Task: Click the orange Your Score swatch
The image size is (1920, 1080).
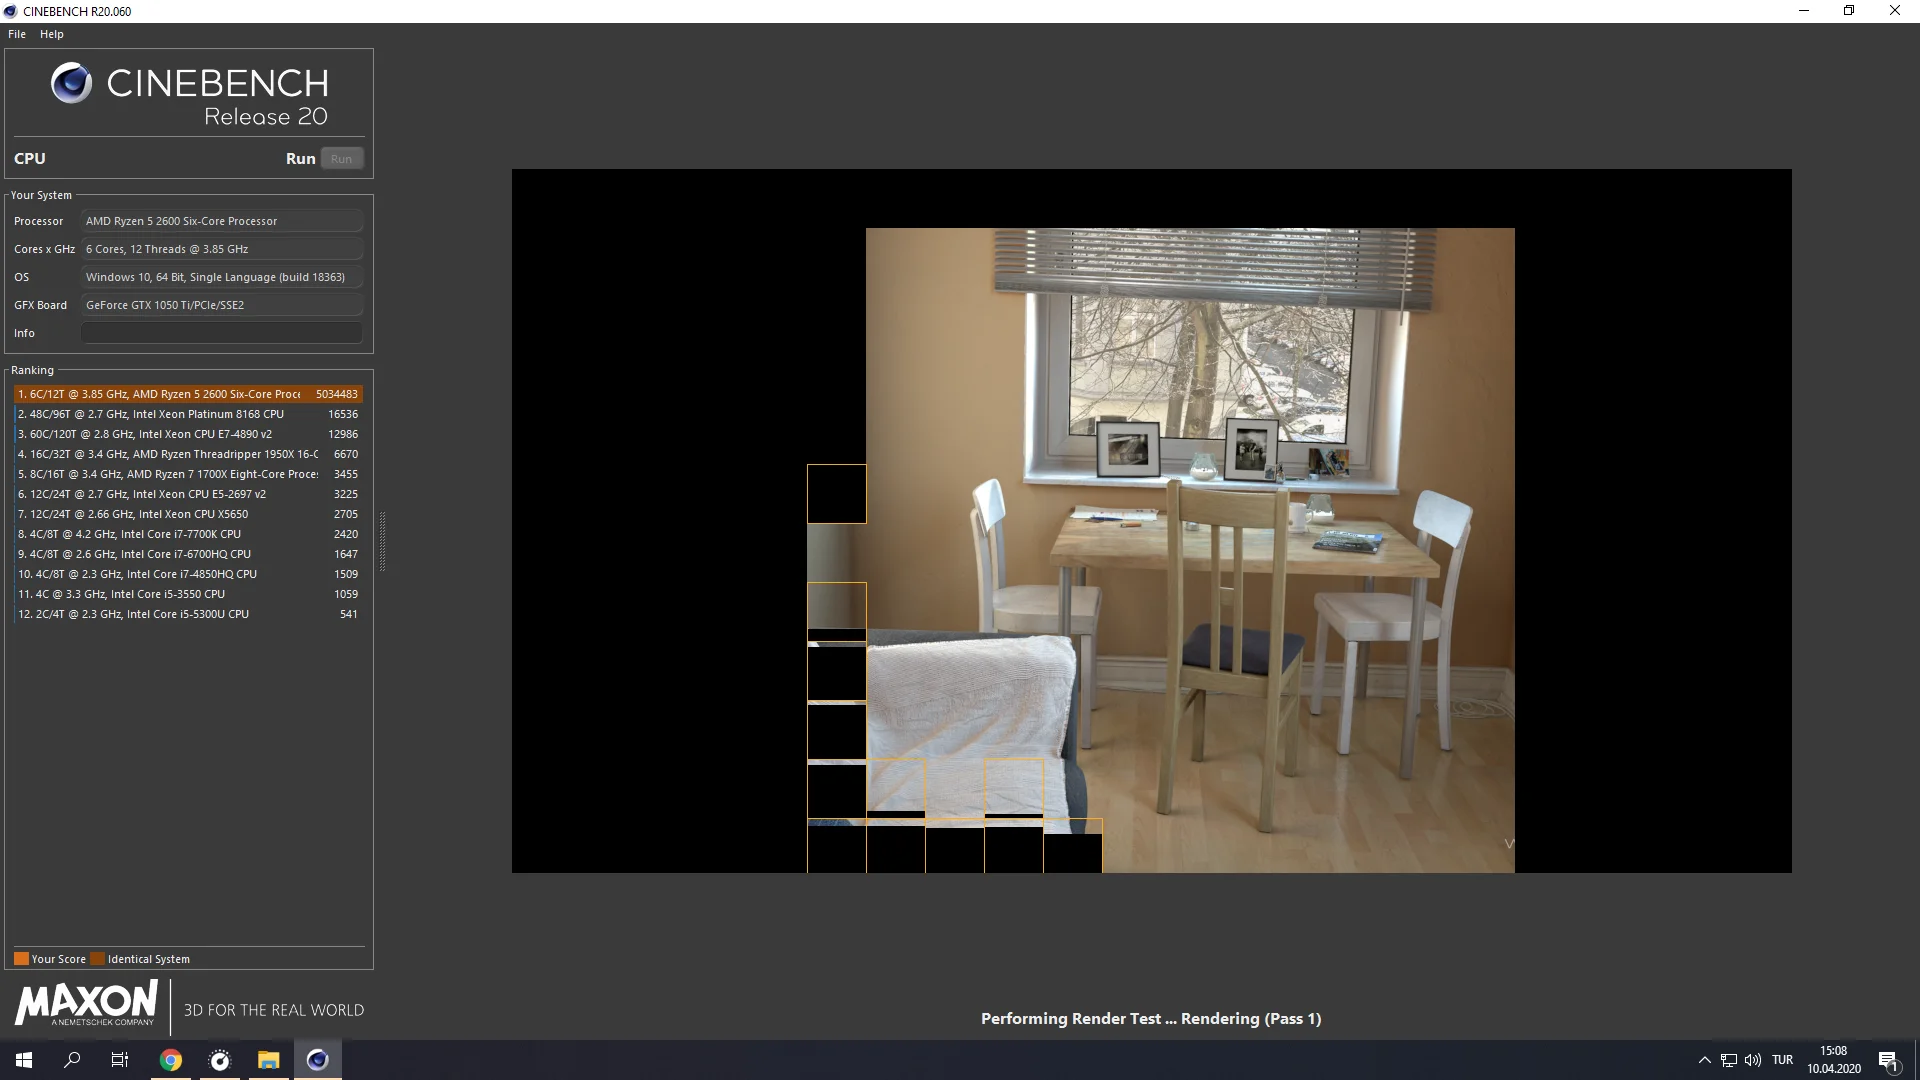Action: [21, 959]
